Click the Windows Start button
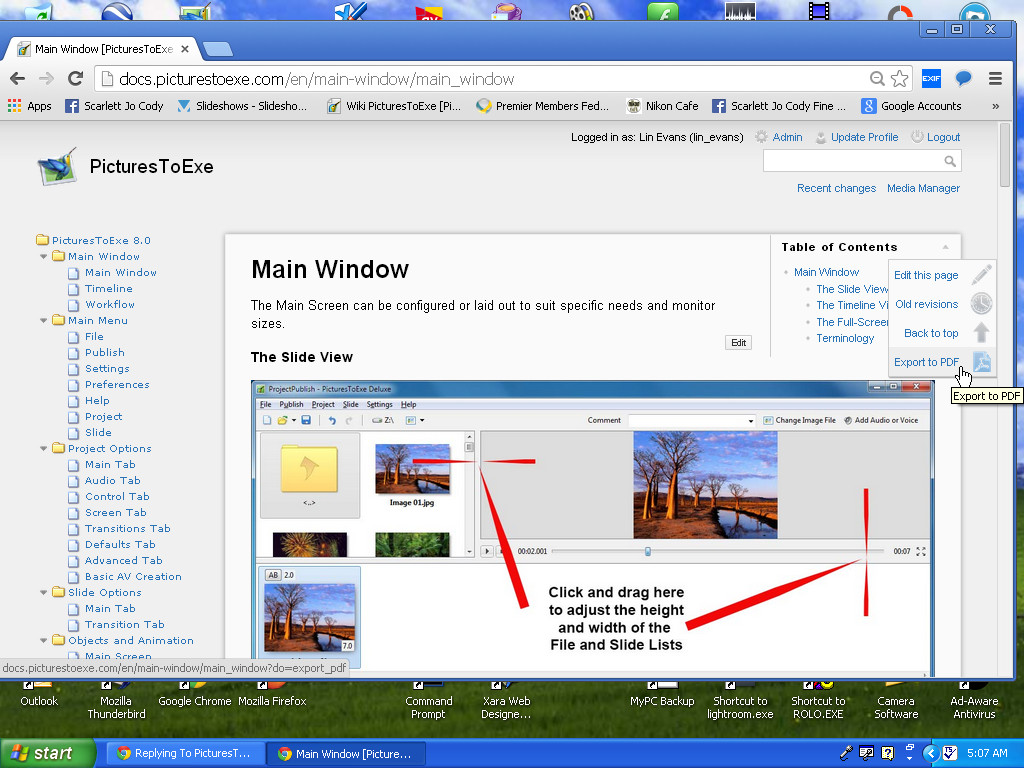 [42, 754]
